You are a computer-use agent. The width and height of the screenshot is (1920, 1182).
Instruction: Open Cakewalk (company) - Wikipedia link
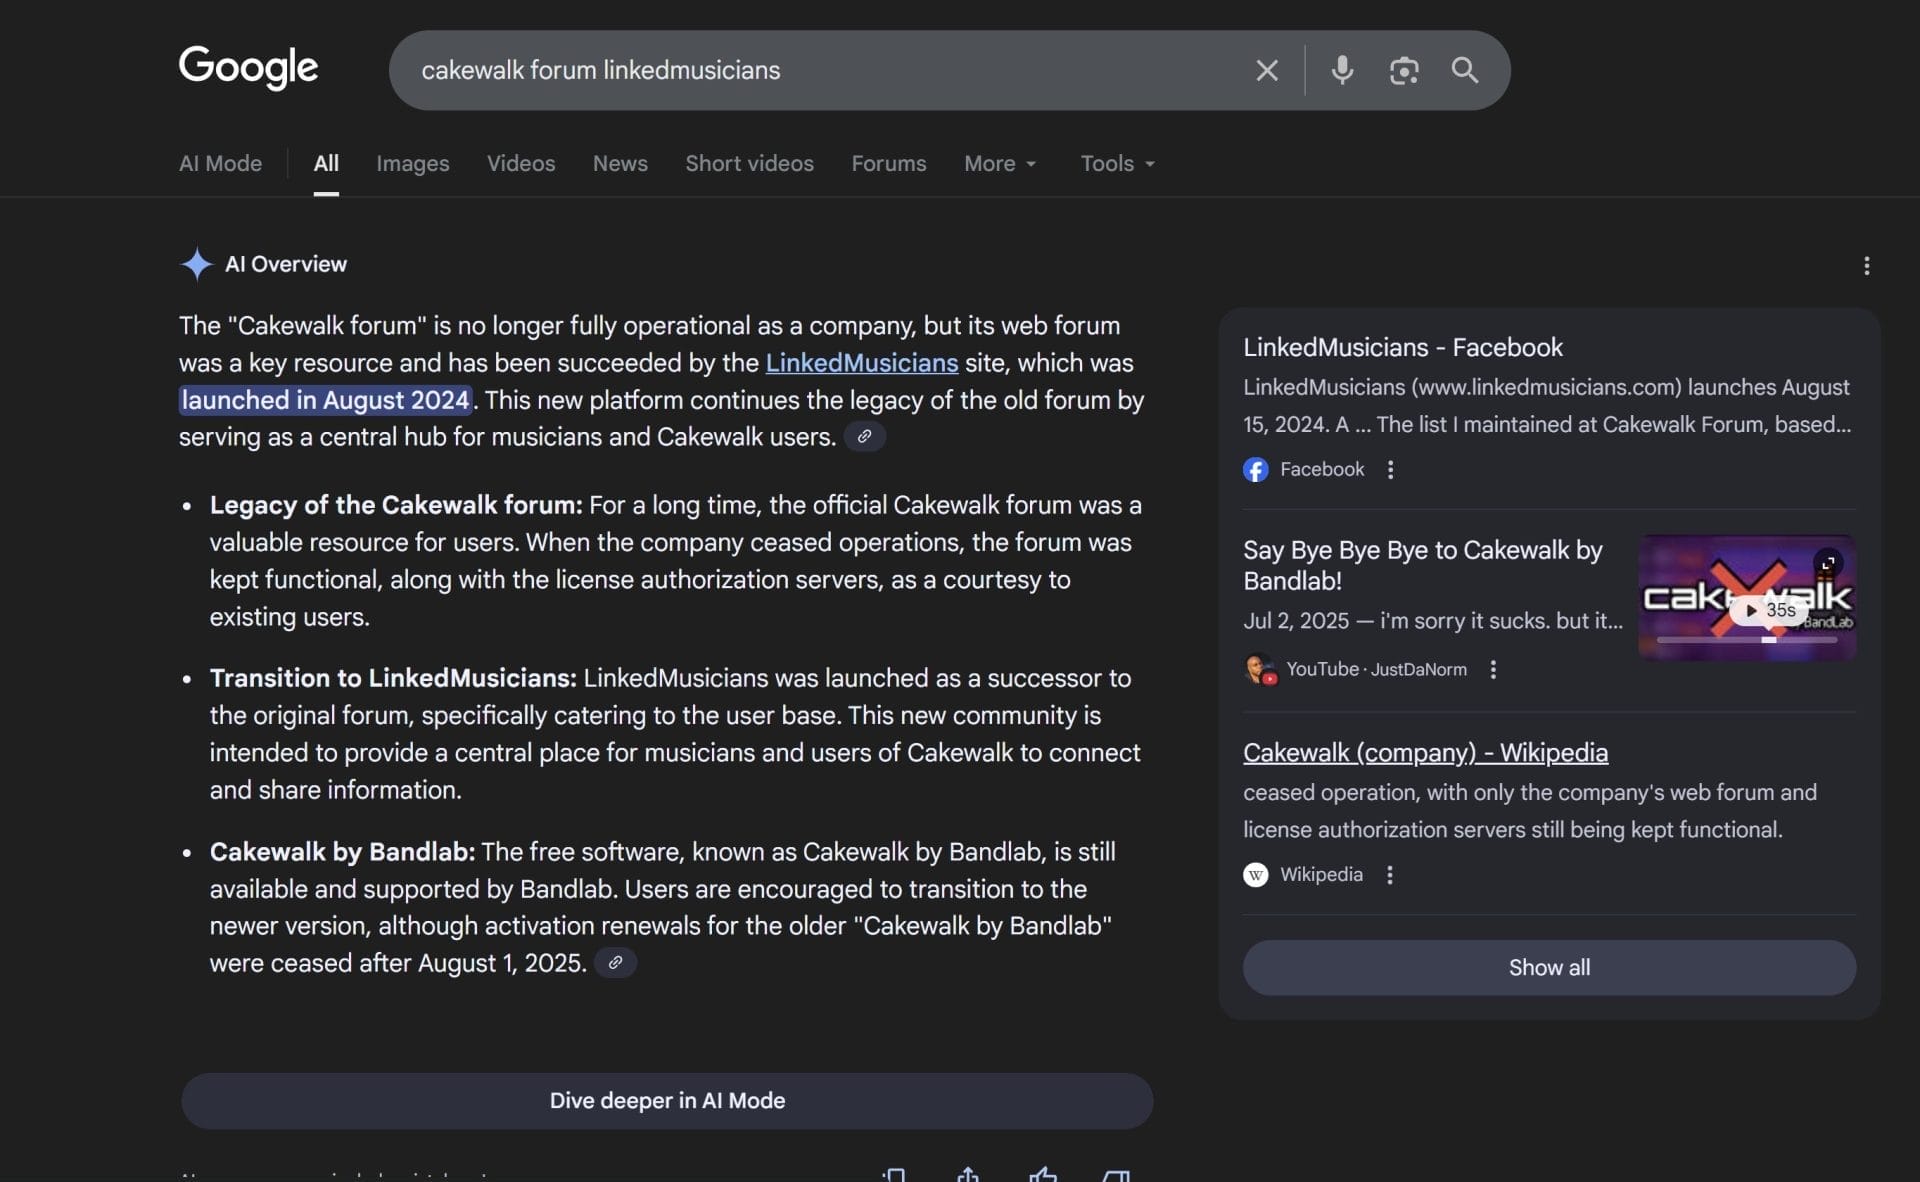click(1425, 752)
